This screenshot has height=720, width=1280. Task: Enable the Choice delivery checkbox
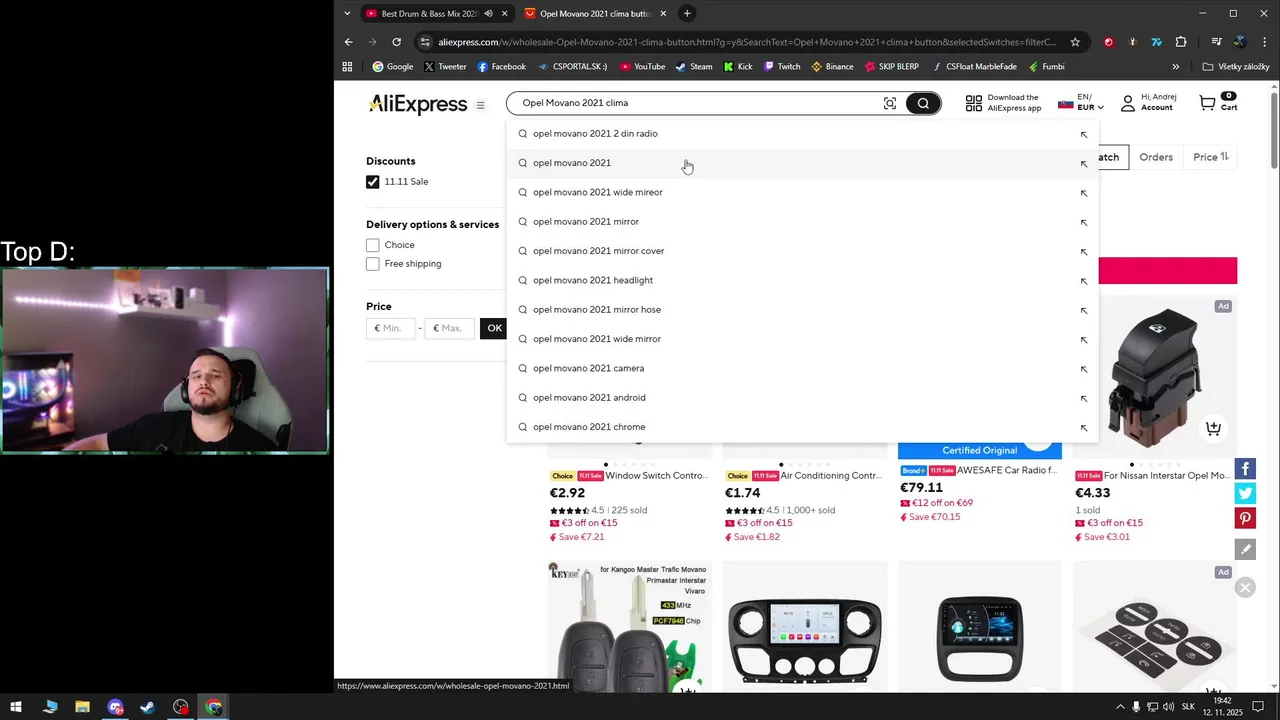pos(373,245)
